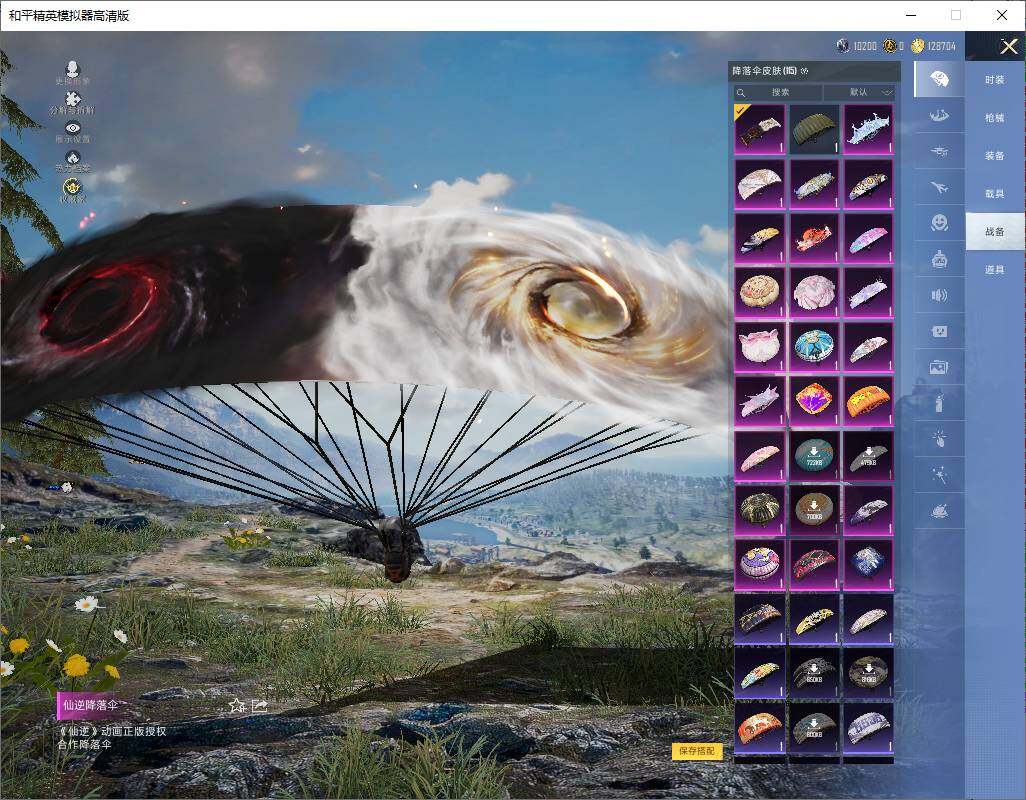
Task: Select the round biscuit-pattern parachute skin
Action: click(x=760, y=292)
